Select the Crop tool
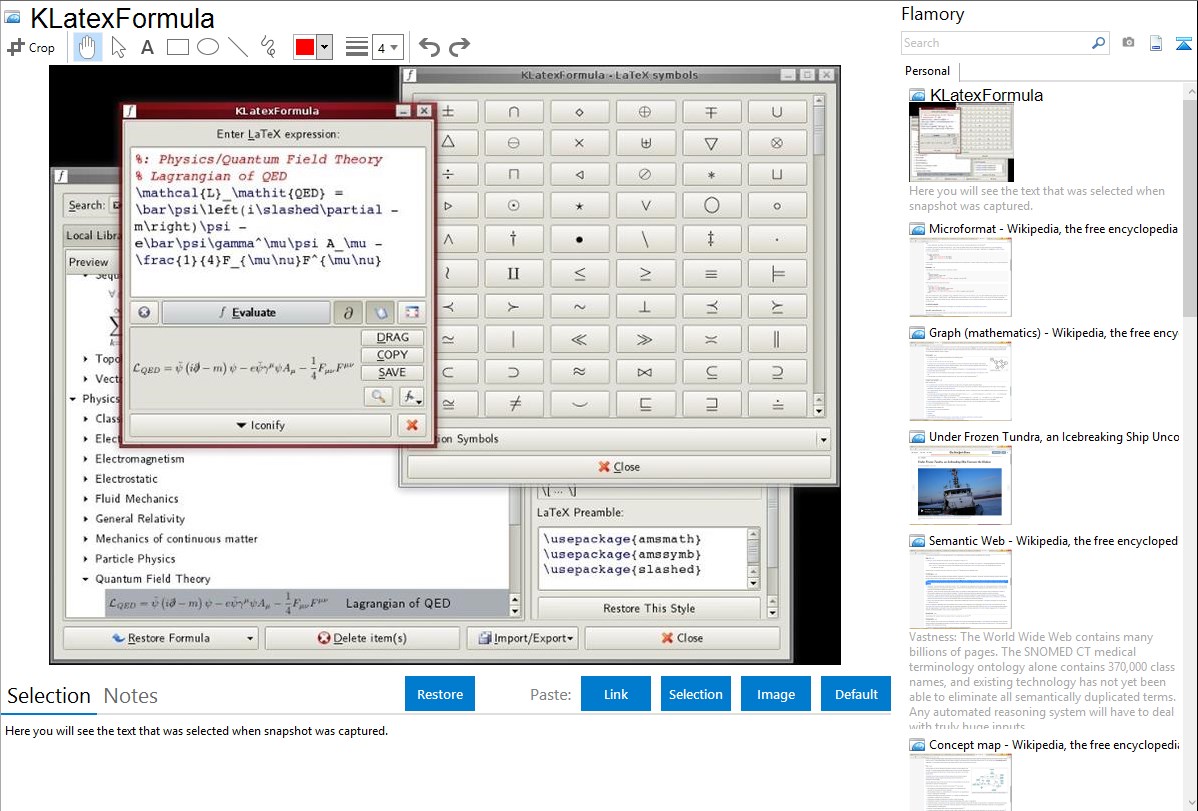This screenshot has width=1198, height=811. tap(31, 47)
